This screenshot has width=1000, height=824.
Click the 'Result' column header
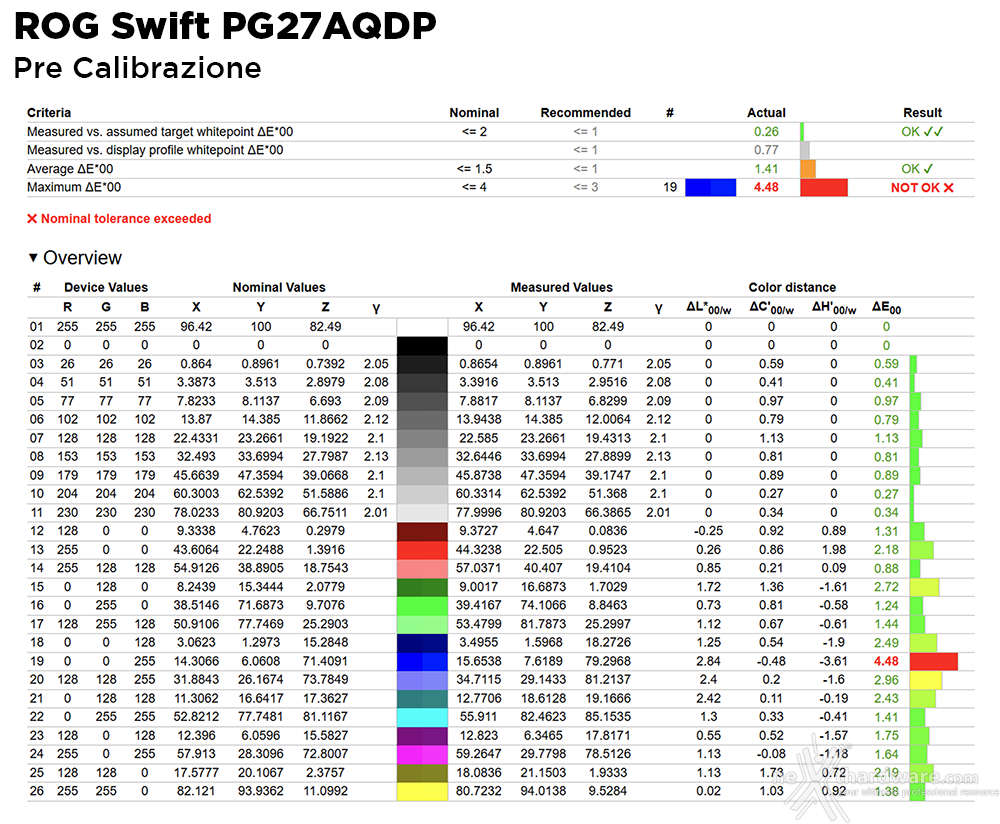coord(922,113)
